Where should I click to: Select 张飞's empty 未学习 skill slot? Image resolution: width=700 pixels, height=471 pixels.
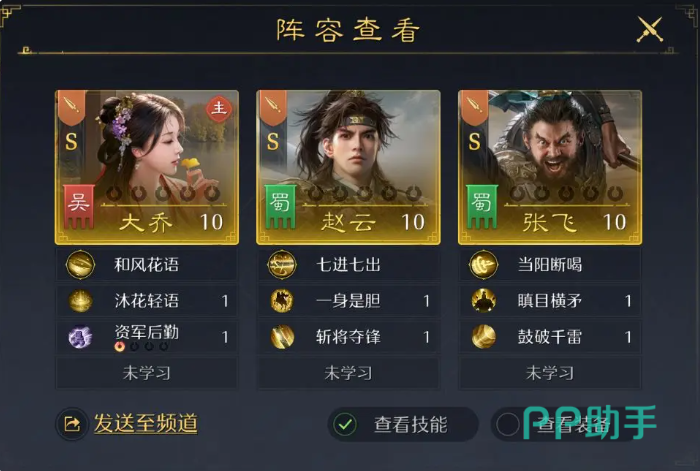pos(550,373)
